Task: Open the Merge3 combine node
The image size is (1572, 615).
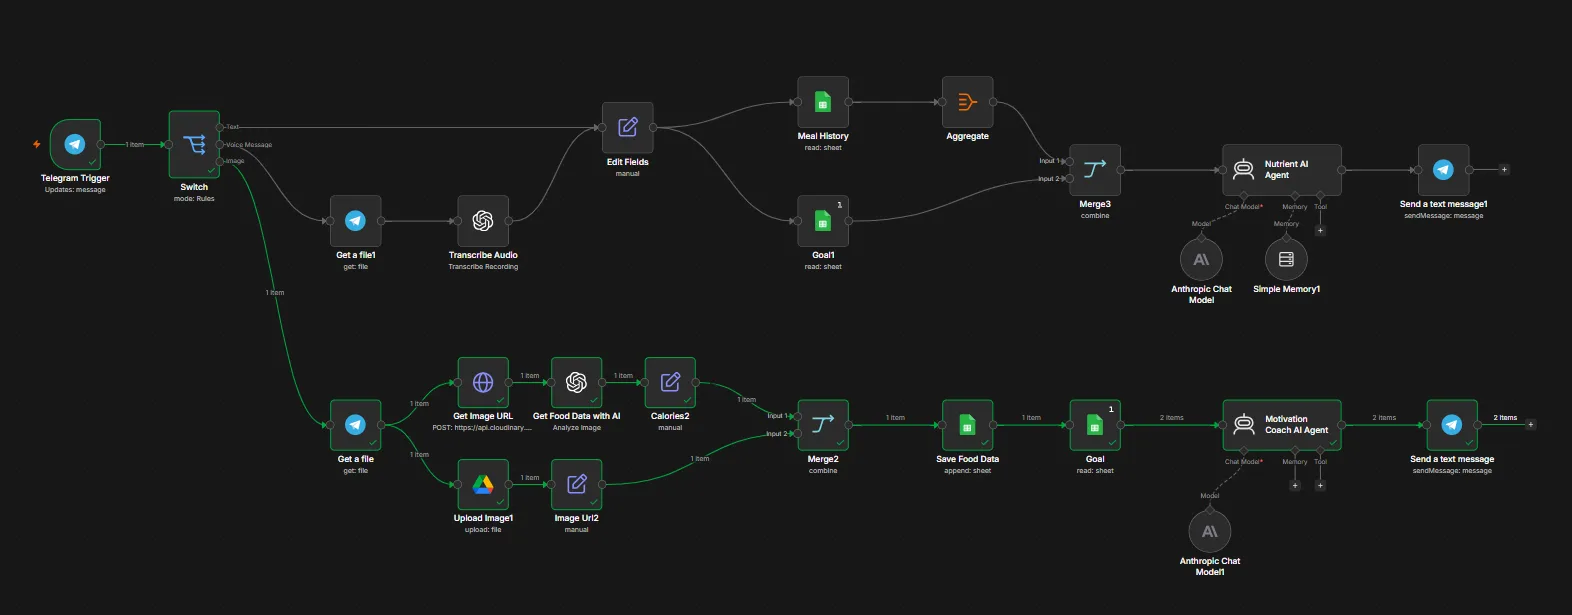Action: 1095,170
